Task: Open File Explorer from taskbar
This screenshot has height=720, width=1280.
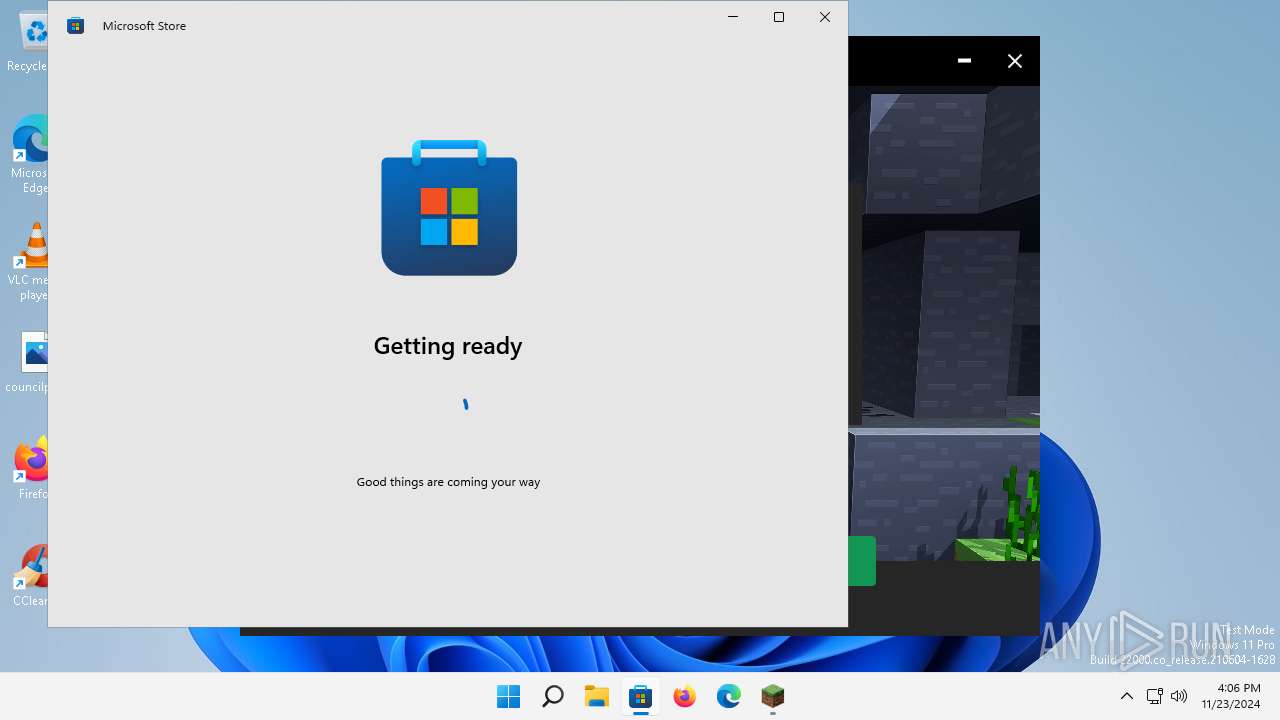Action: pos(596,696)
